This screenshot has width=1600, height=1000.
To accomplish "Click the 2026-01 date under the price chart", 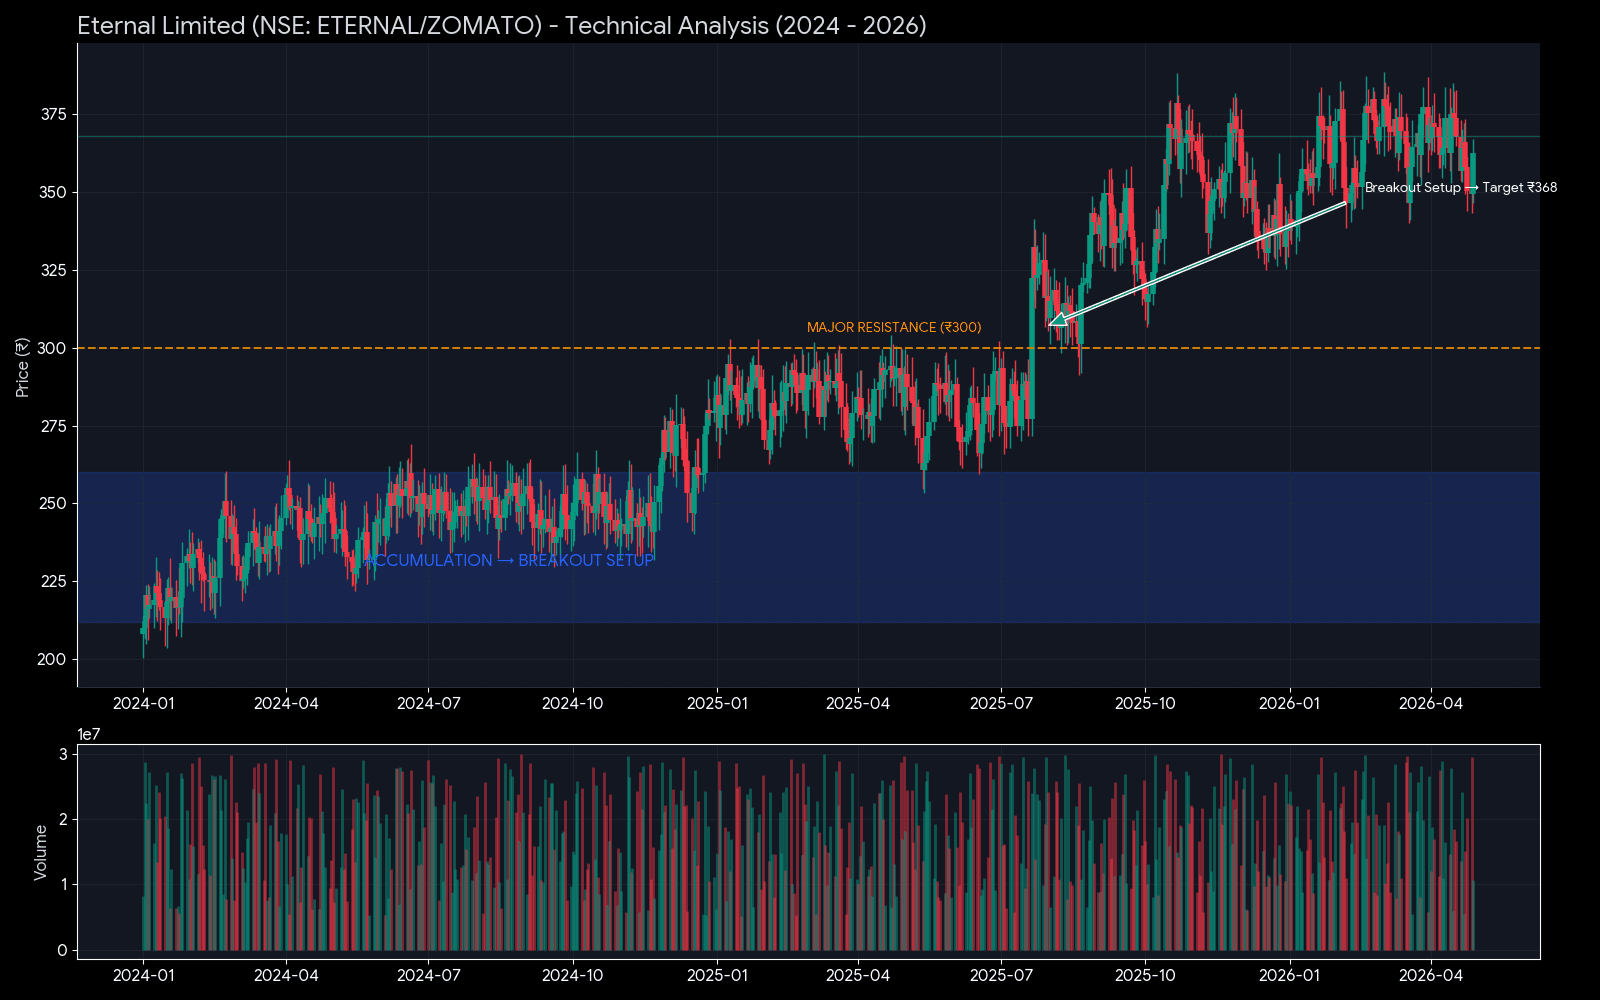I will (x=1289, y=704).
